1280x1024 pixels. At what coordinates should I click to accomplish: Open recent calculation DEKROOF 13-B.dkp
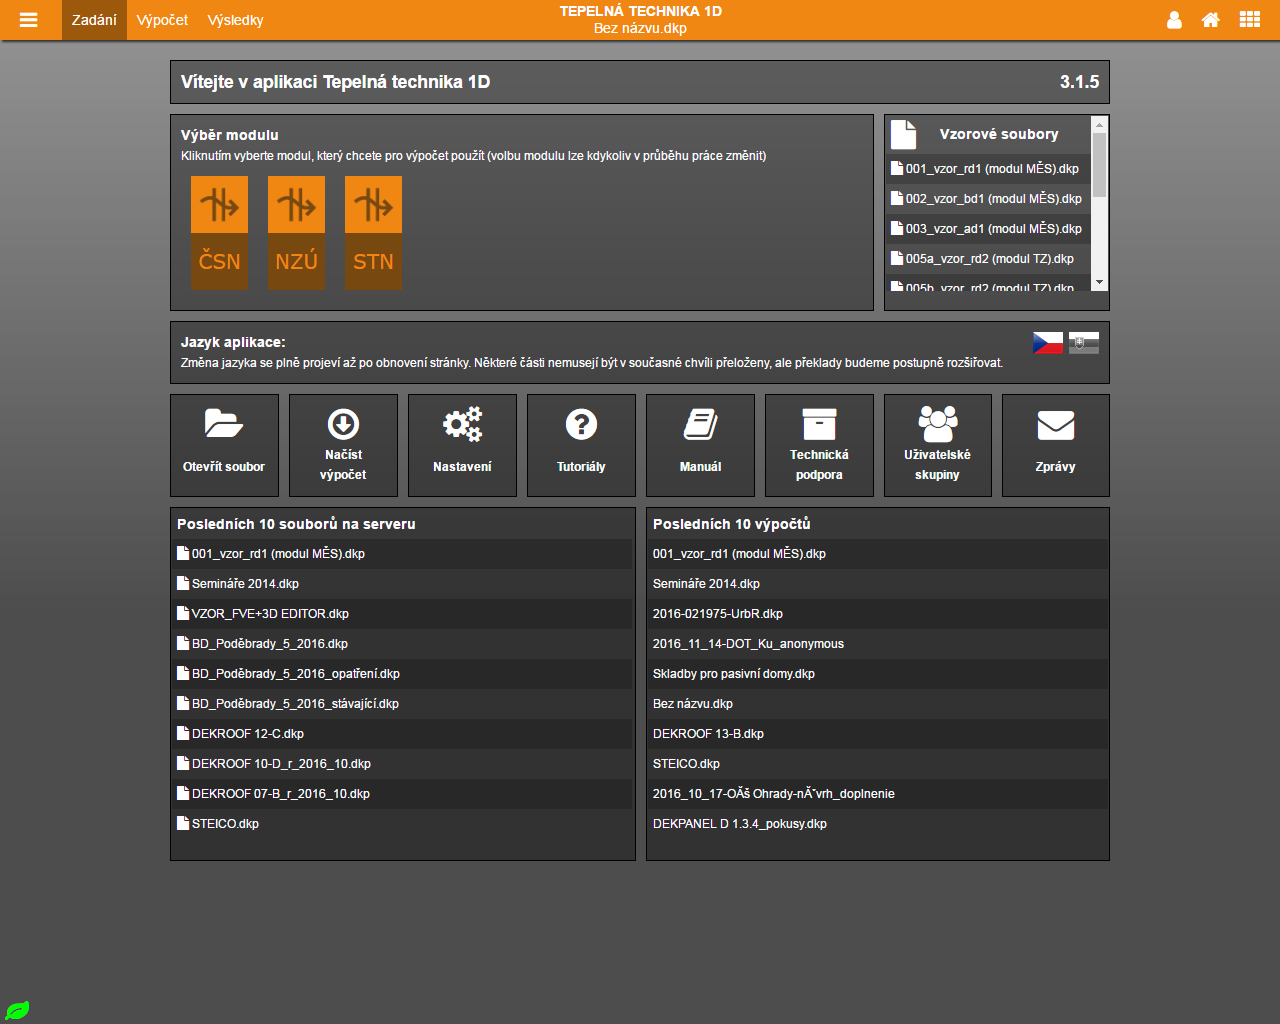(878, 734)
